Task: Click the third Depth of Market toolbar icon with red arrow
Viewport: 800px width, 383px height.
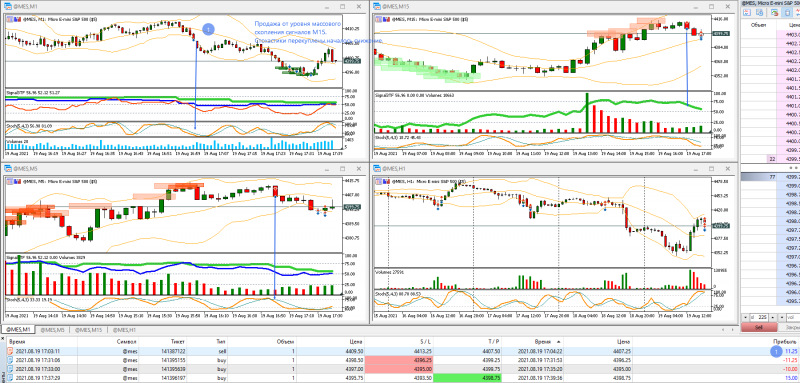Action: (x=774, y=12)
